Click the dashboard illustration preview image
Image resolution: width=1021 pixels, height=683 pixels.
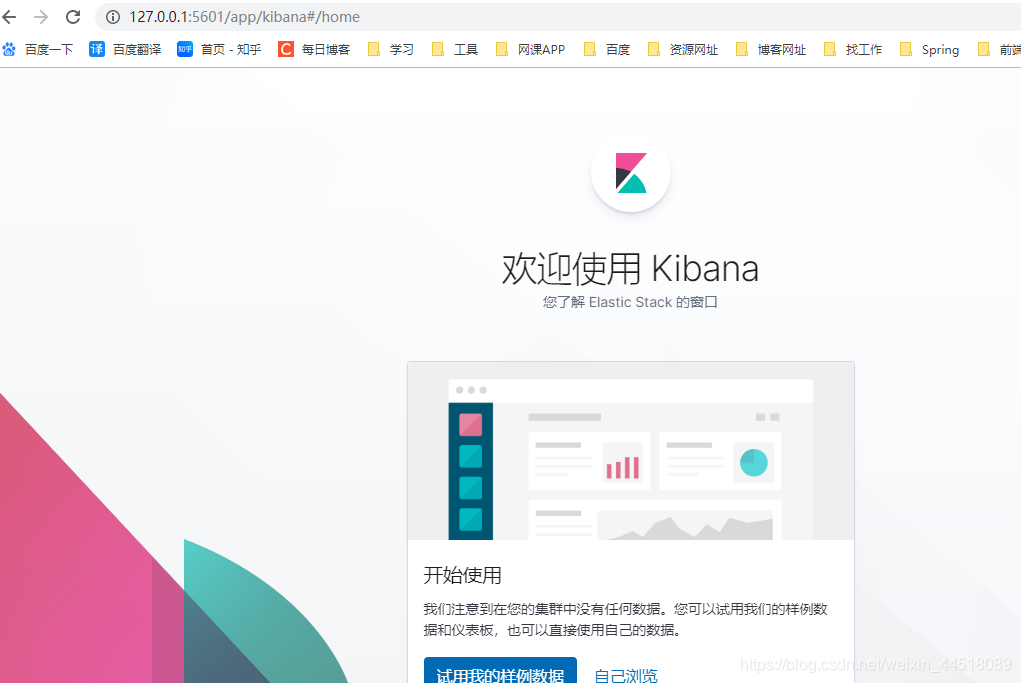tap(631, 451)
